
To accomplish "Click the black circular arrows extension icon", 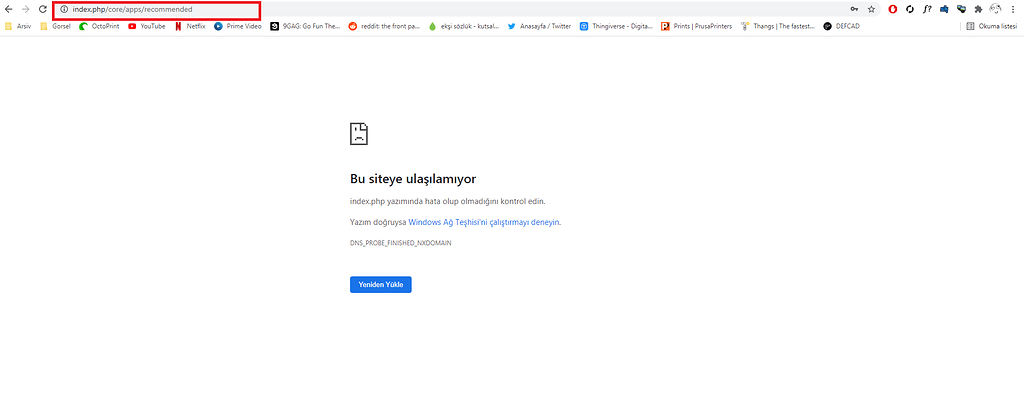I will coord(910,9).
